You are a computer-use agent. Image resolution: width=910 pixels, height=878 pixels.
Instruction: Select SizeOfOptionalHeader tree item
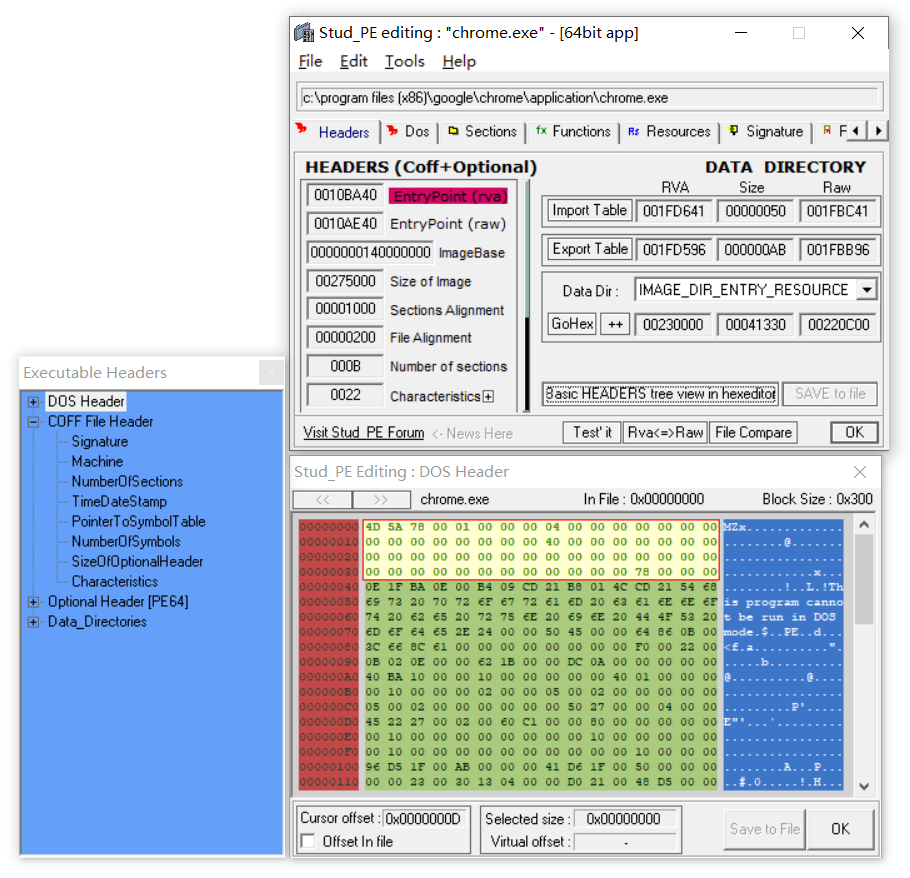138,562
